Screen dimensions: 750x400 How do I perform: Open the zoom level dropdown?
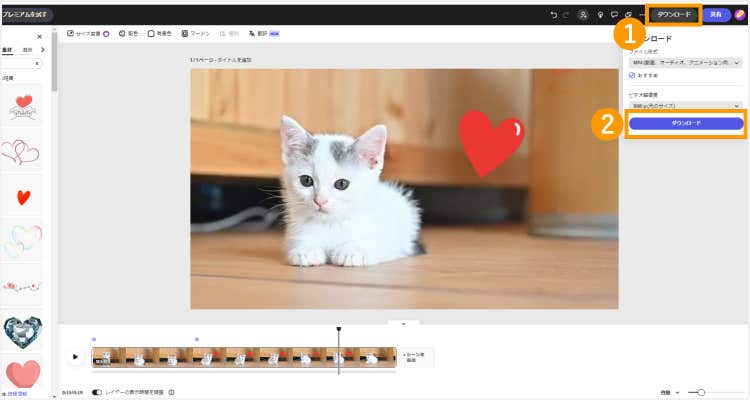click(x=670, y=393)
